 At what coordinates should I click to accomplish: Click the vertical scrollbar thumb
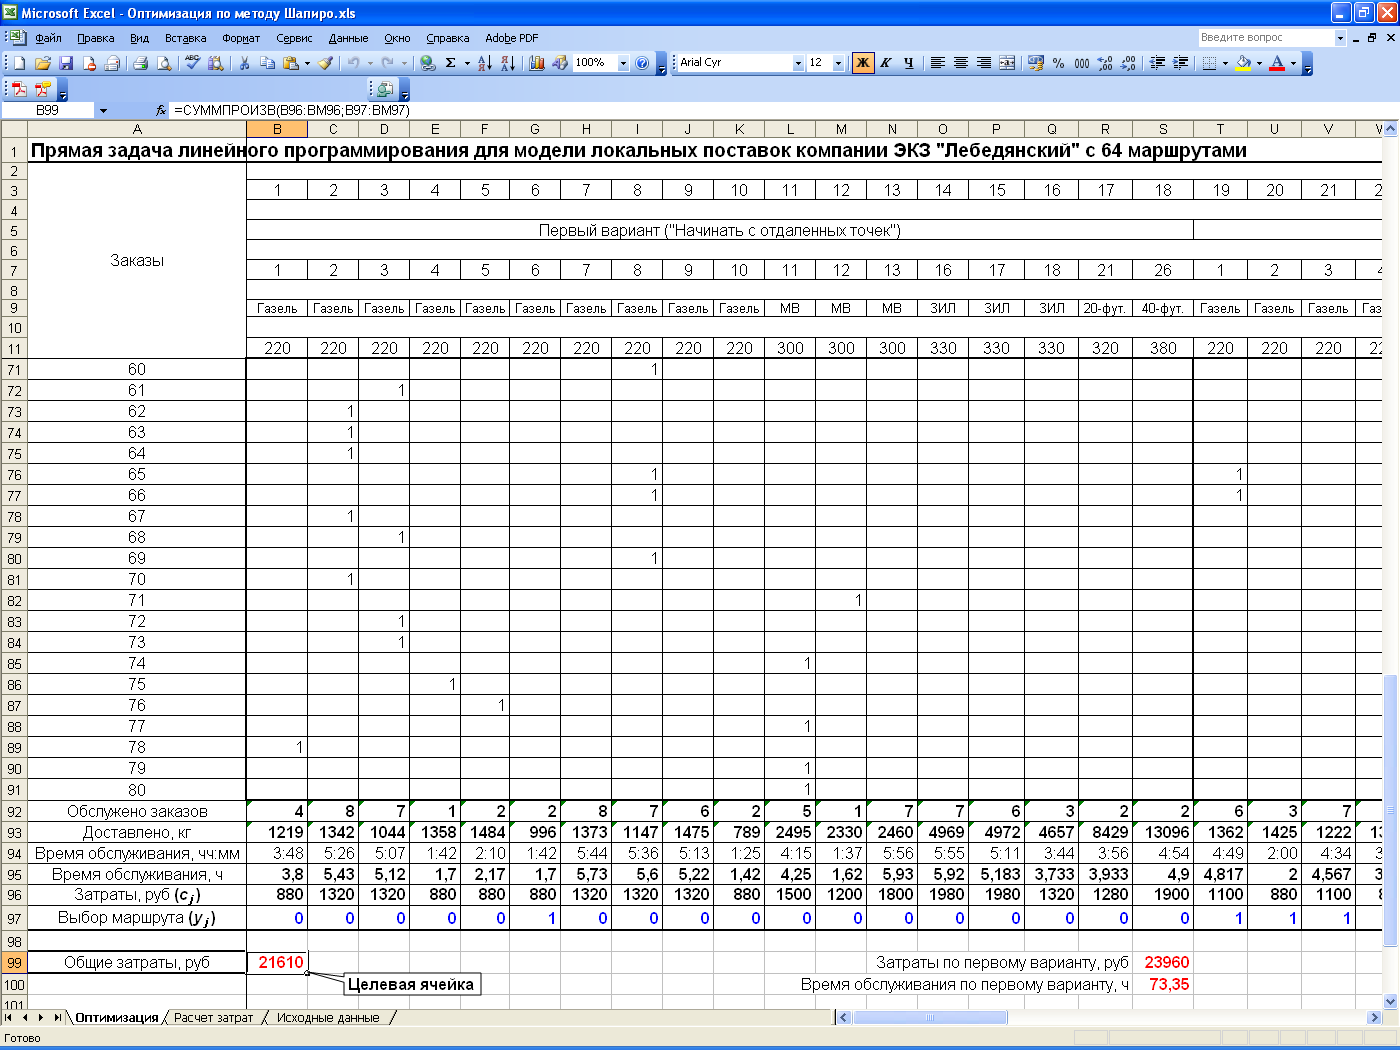tap(1390, 810)
